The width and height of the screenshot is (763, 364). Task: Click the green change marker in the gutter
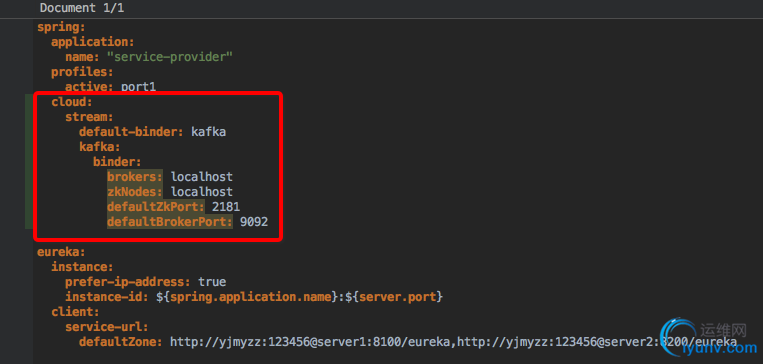point(29,162)
